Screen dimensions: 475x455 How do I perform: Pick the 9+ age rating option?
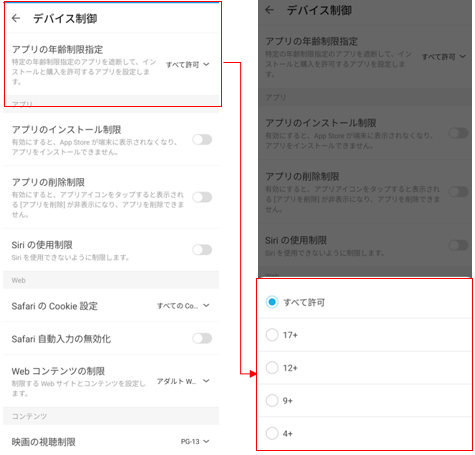(x=365, y=400)
